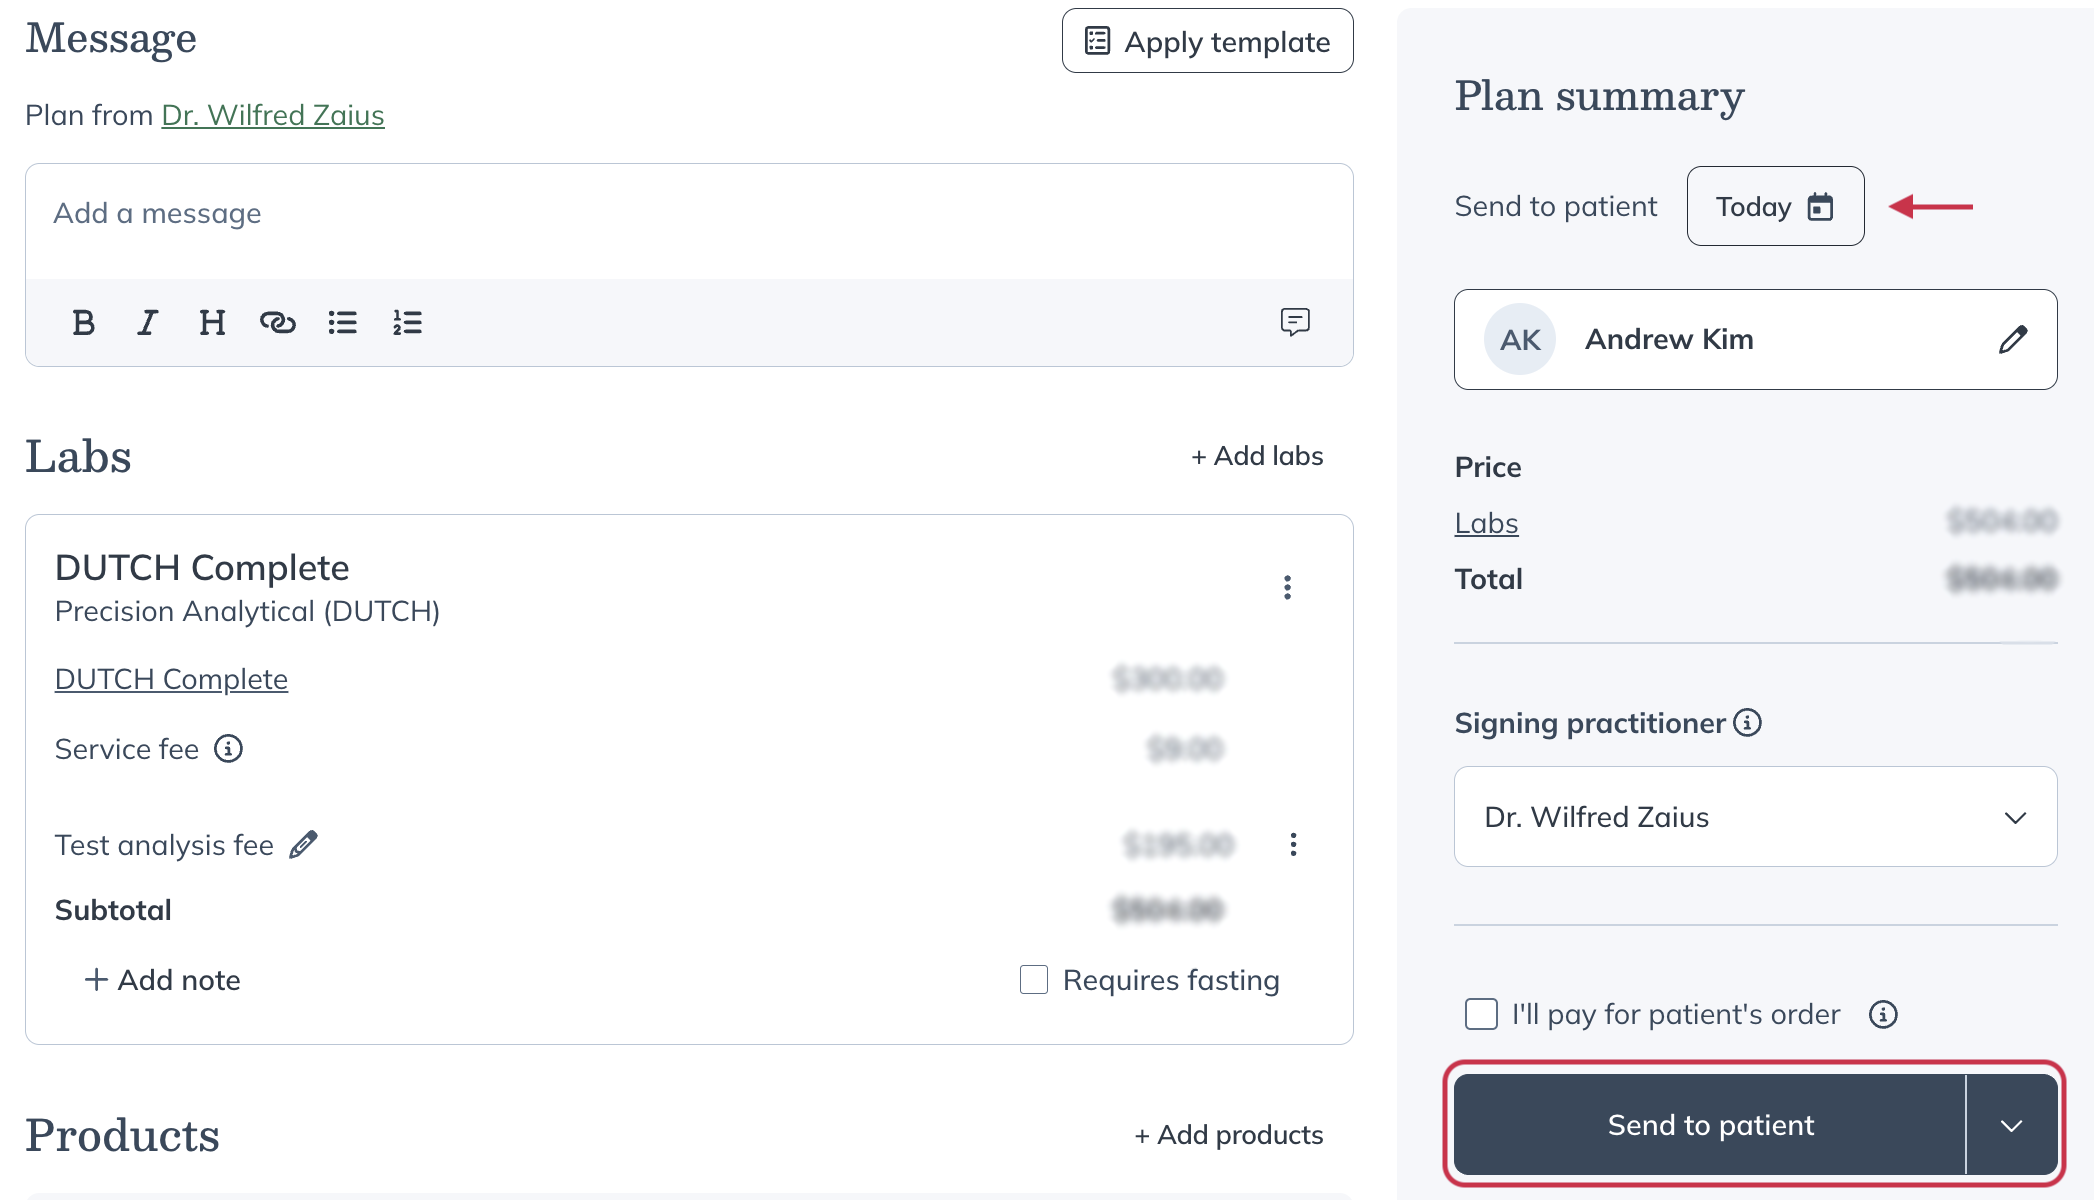The width and height of the screenshot is (2094, 1200).
Task: Click the message snippet icon in editor
Action: click(1295, 321)
